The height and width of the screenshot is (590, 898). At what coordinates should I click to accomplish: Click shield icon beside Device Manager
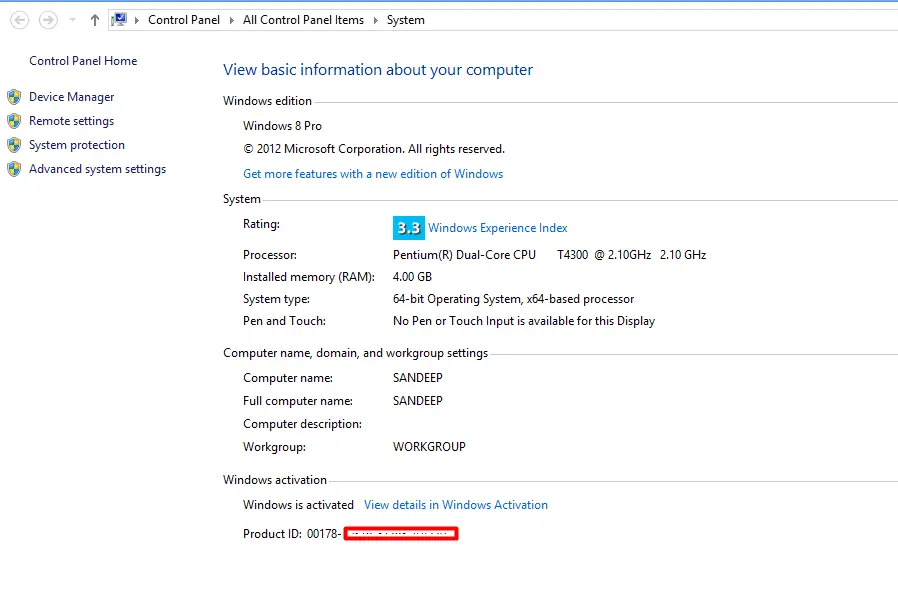[14, 97]
